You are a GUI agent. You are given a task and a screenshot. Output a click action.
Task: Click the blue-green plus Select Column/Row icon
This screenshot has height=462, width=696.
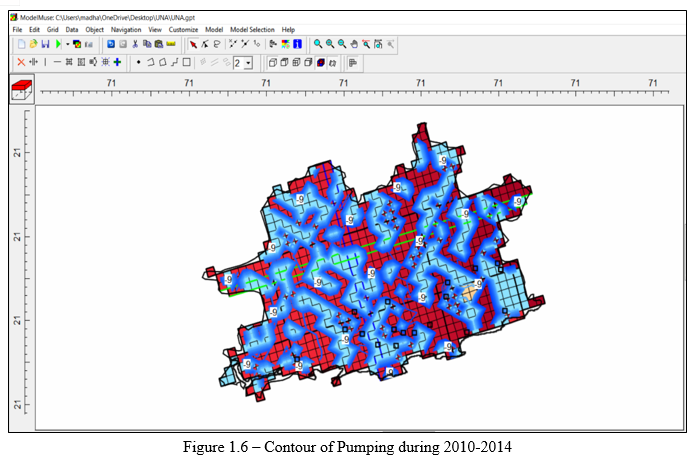pyautogui.click(x=117, y=62)
